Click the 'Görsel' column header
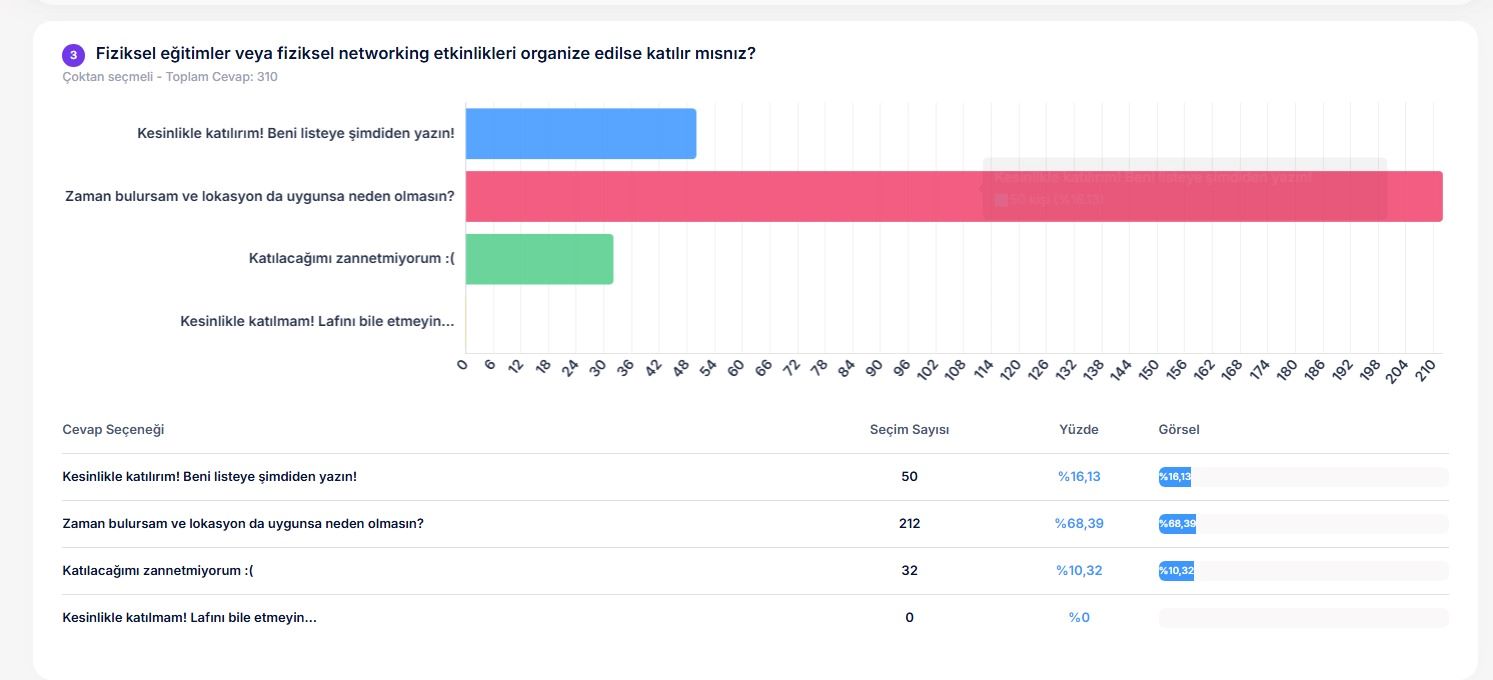Screen dimensions: 1493x680 1178,429
